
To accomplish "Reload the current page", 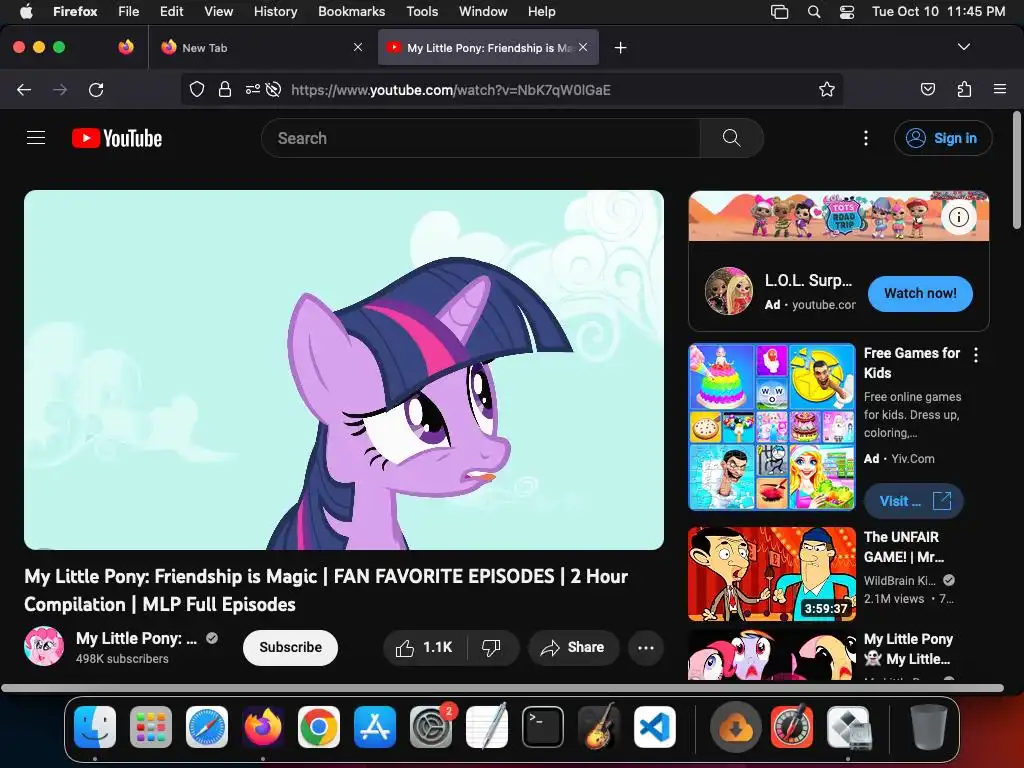I will [96, 89].
